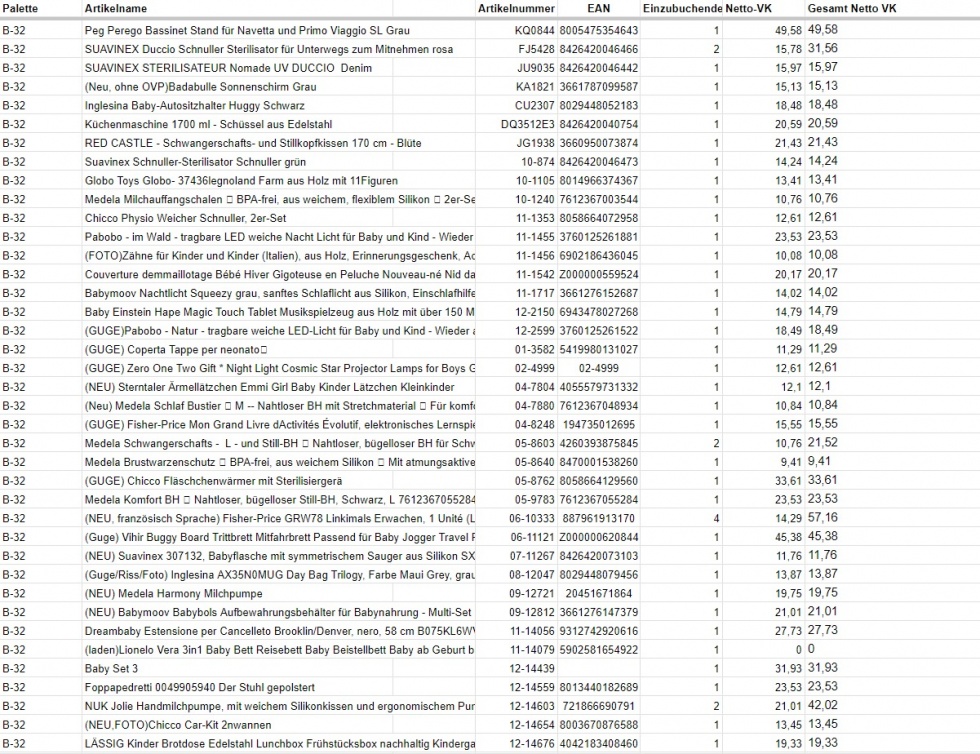Select article number CU2307

[535, 106]
